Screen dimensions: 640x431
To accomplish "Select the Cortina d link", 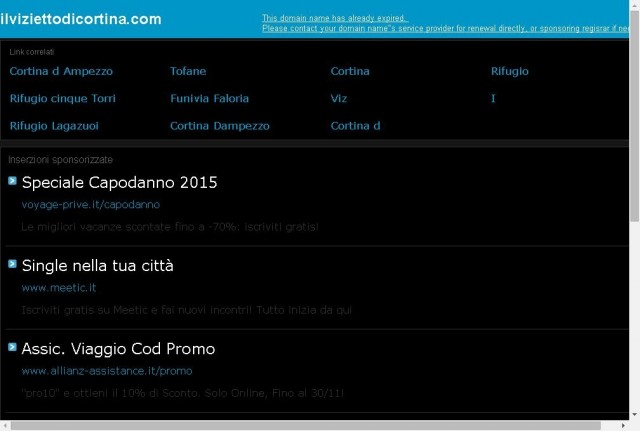I will point(356,126).
